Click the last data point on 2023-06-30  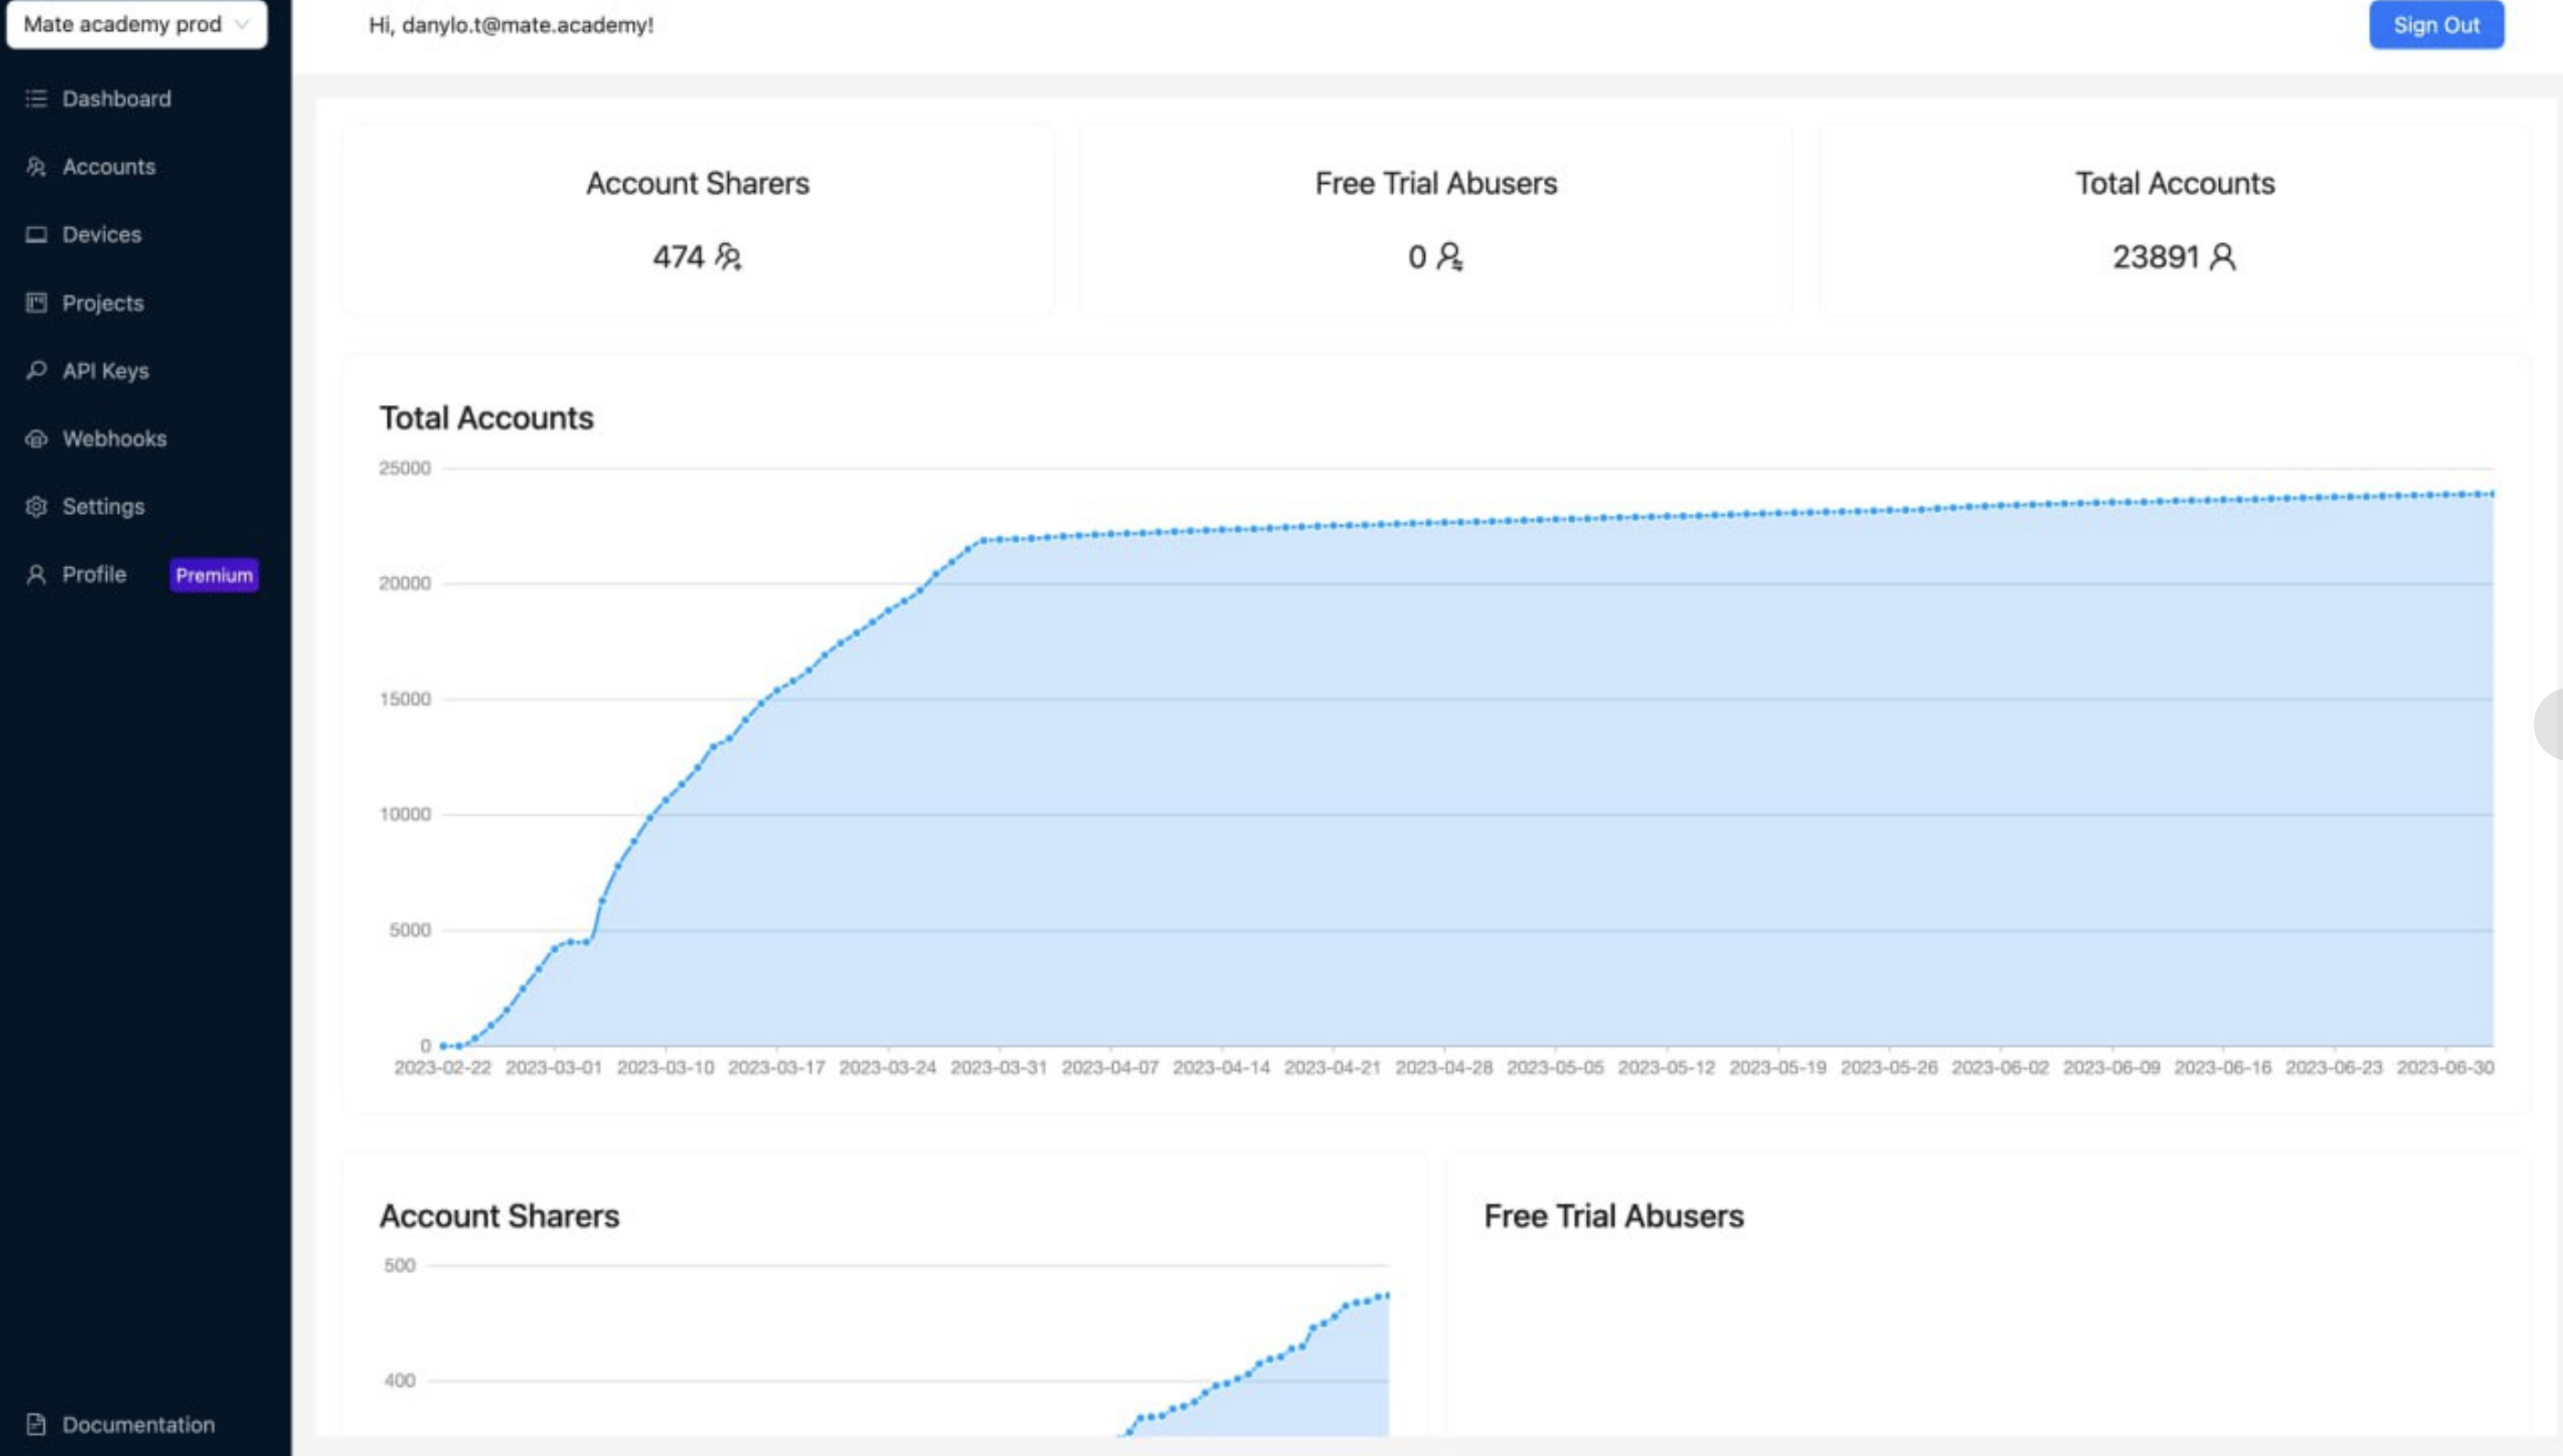coord(2491,494)
